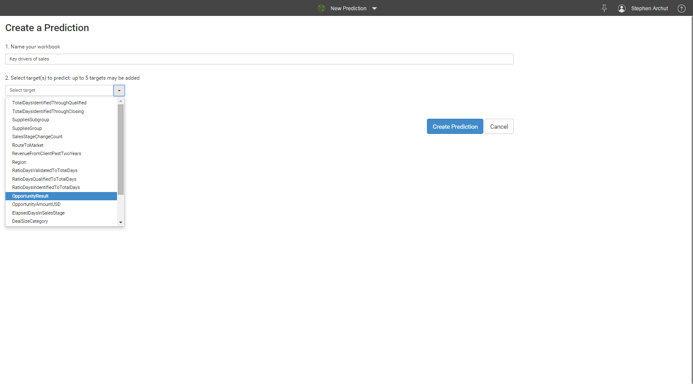Screen dimensions: 693x389
Task: Pick SalesStageChangeCount as the target
Action: click(x=61, y=137)
